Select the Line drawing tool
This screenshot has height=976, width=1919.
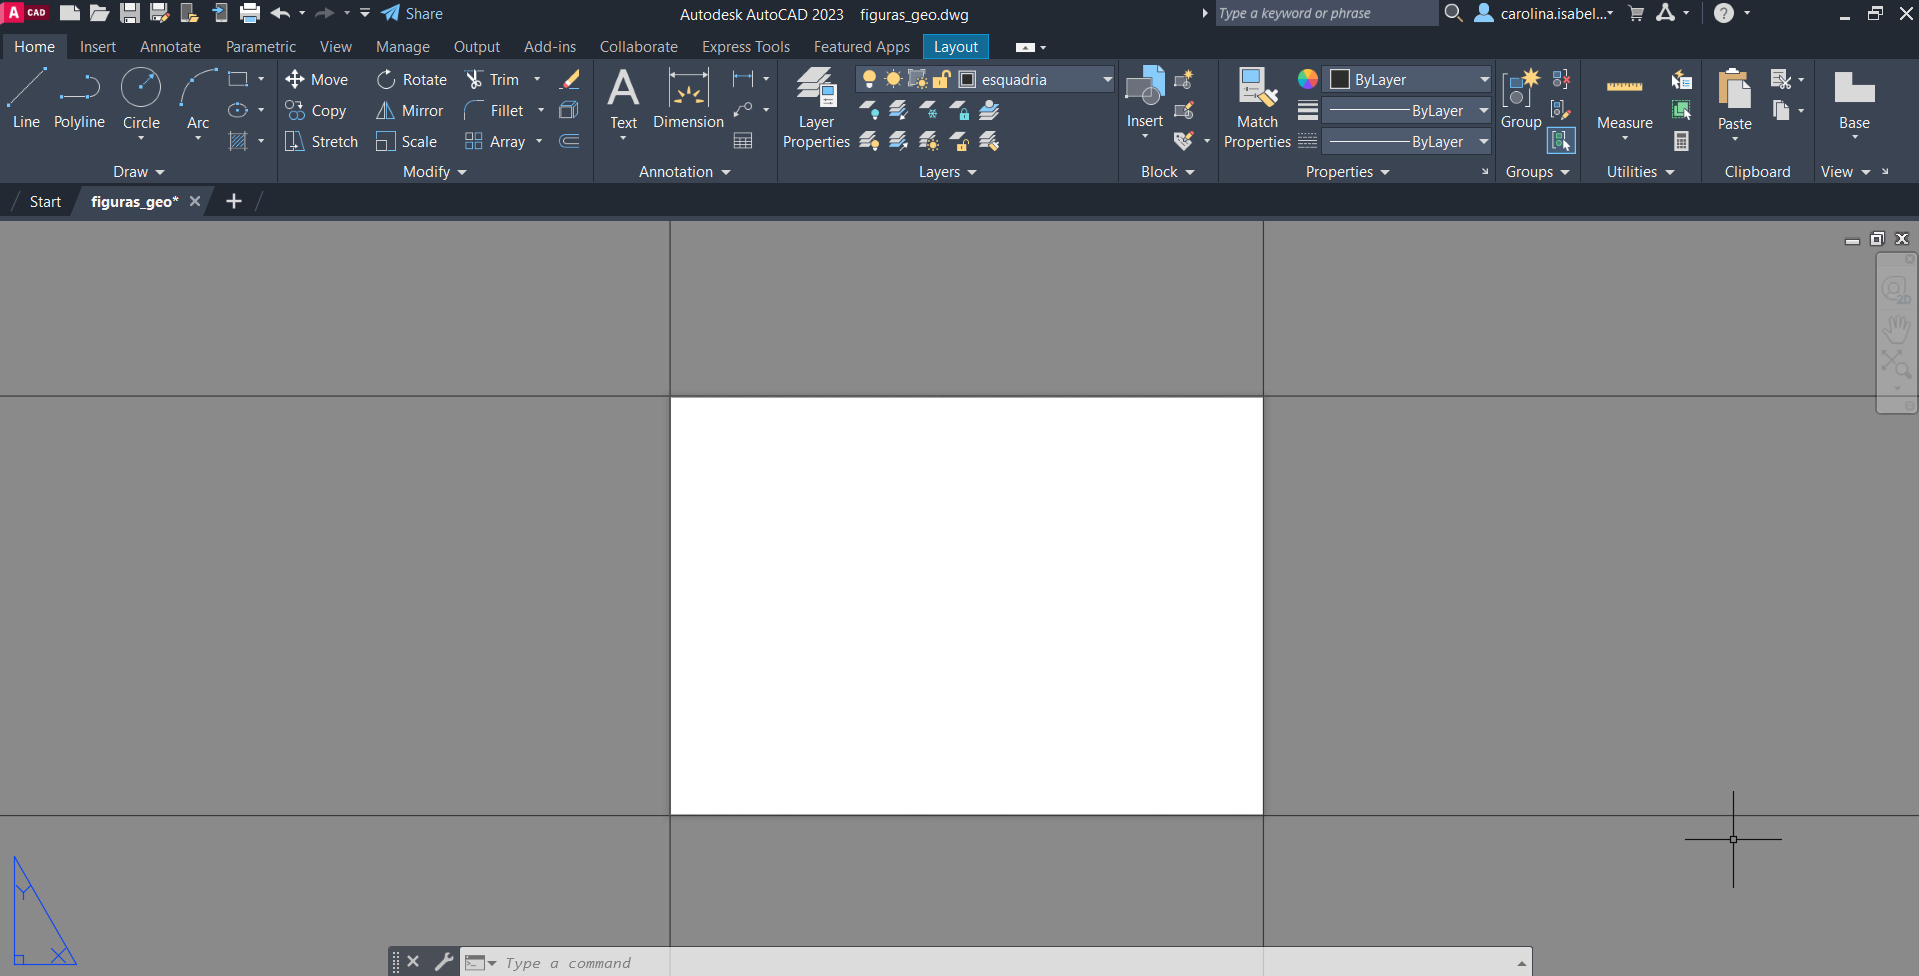[x=26, y=99]
